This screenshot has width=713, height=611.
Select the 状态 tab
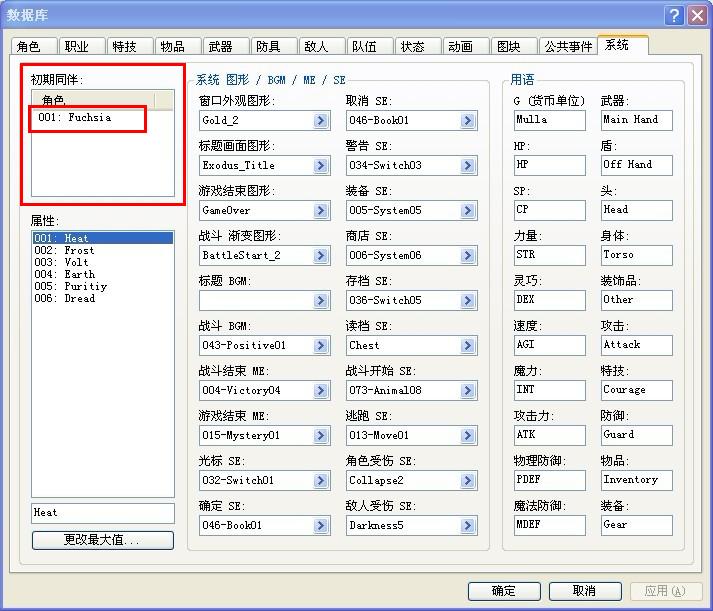click(x=417, y=46)
